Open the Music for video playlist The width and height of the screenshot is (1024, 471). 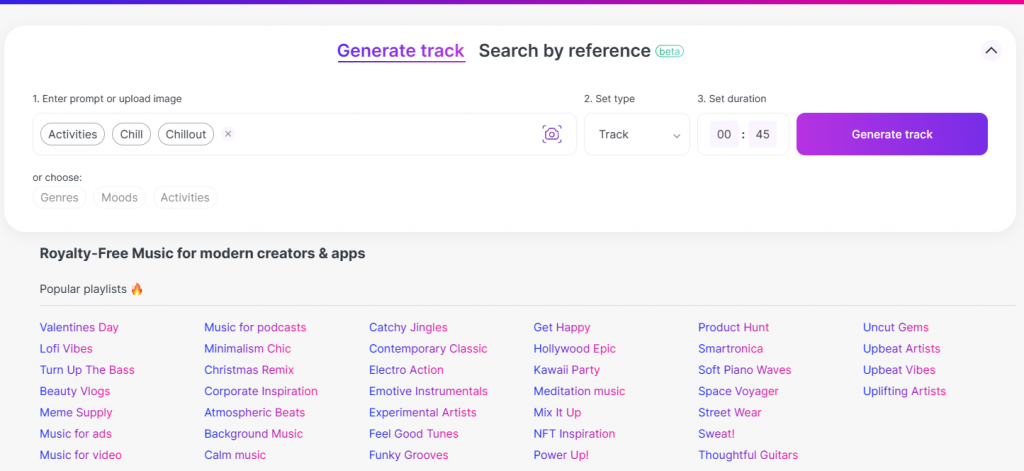tap(80, 455)
